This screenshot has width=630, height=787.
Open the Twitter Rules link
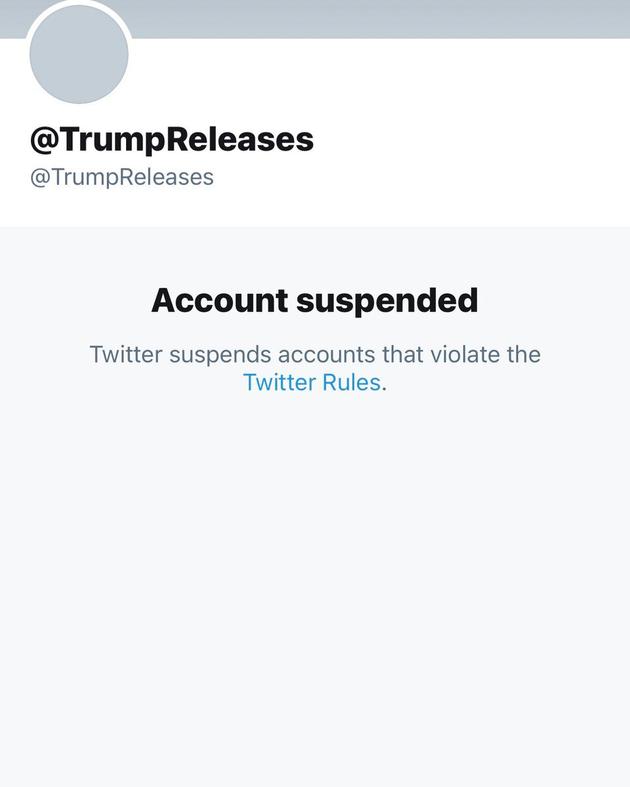pyautogui.click(x=311, y=382)
